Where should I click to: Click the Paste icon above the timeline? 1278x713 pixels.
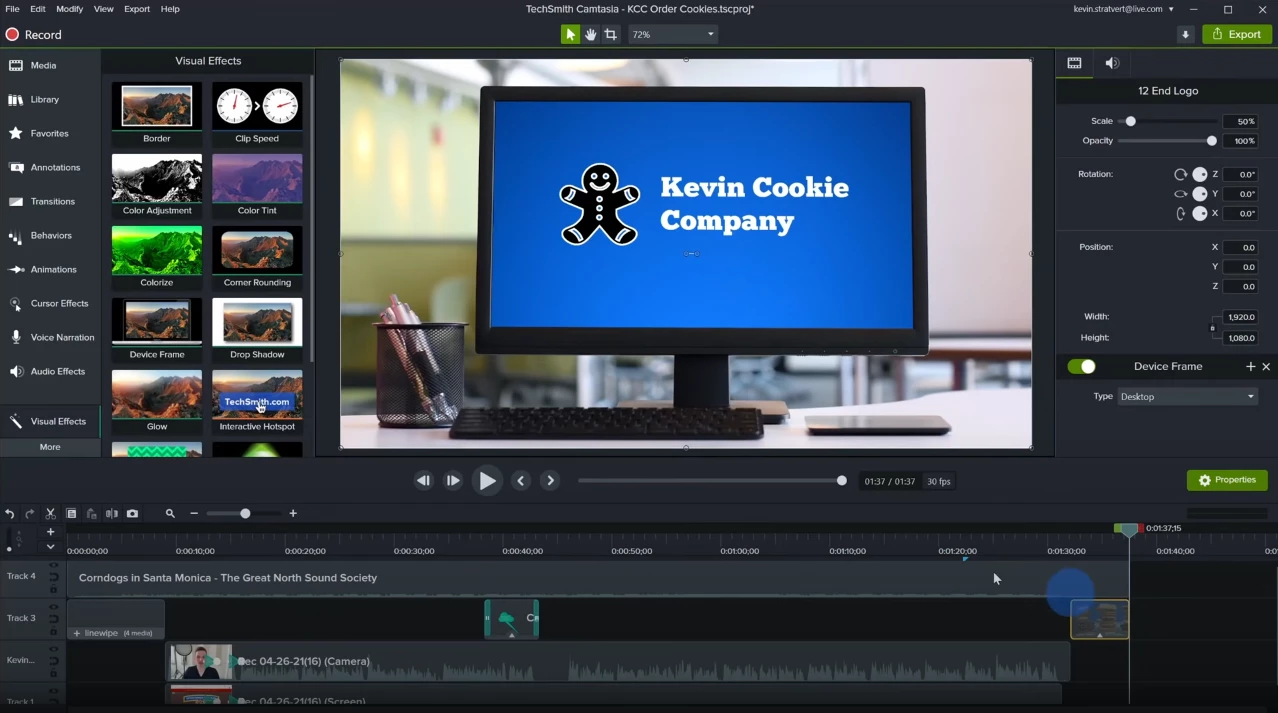click(x=91, y=513)
